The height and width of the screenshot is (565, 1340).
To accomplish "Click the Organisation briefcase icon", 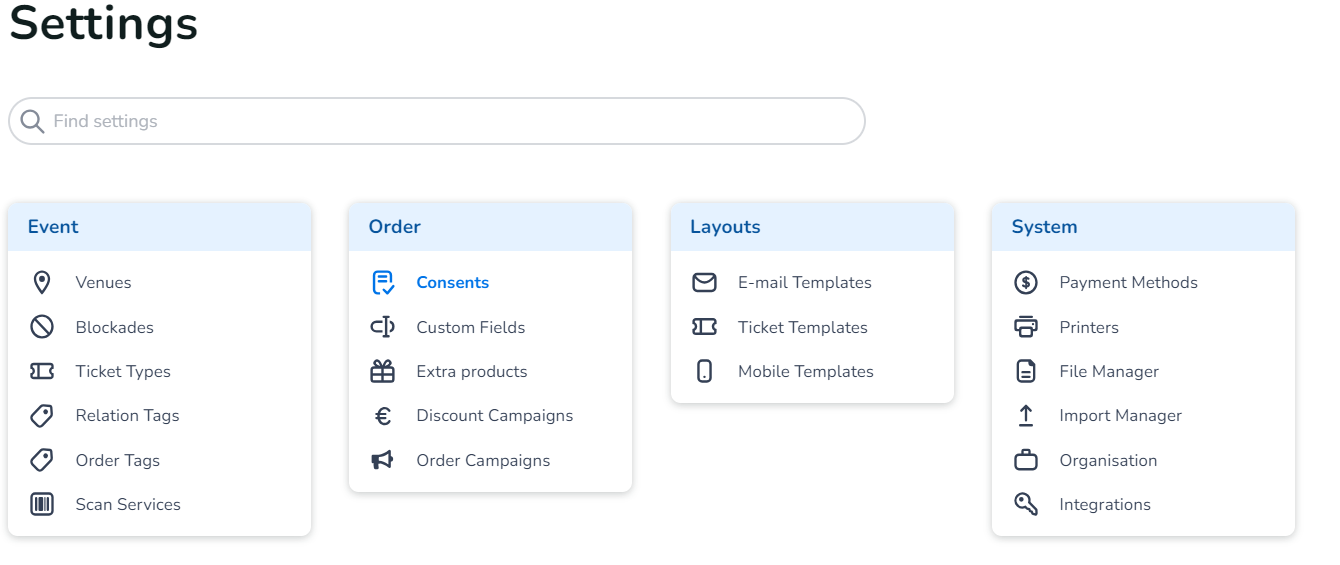I will coord(1026,460).
